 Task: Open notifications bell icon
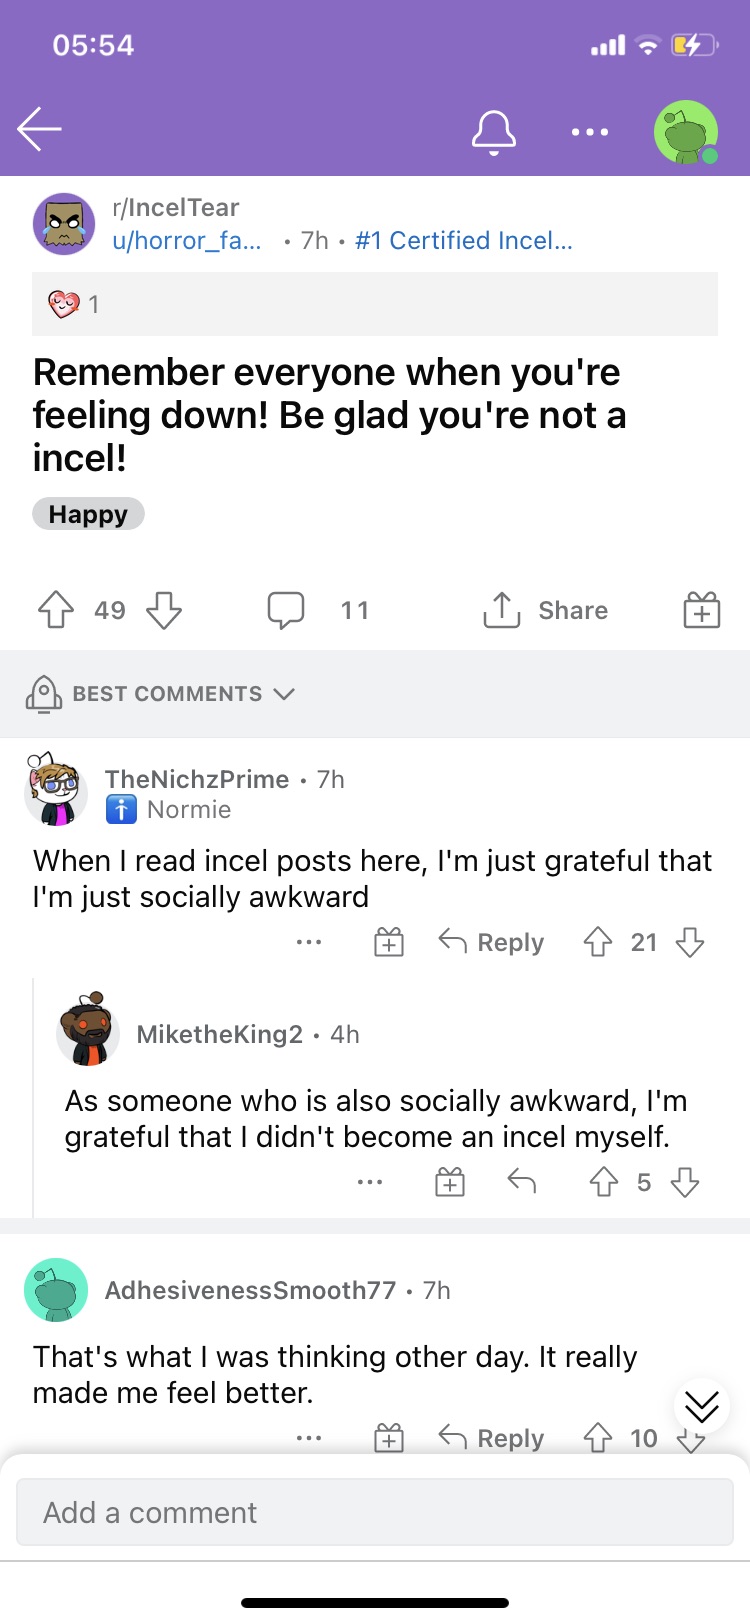click(x=494, y=132)
